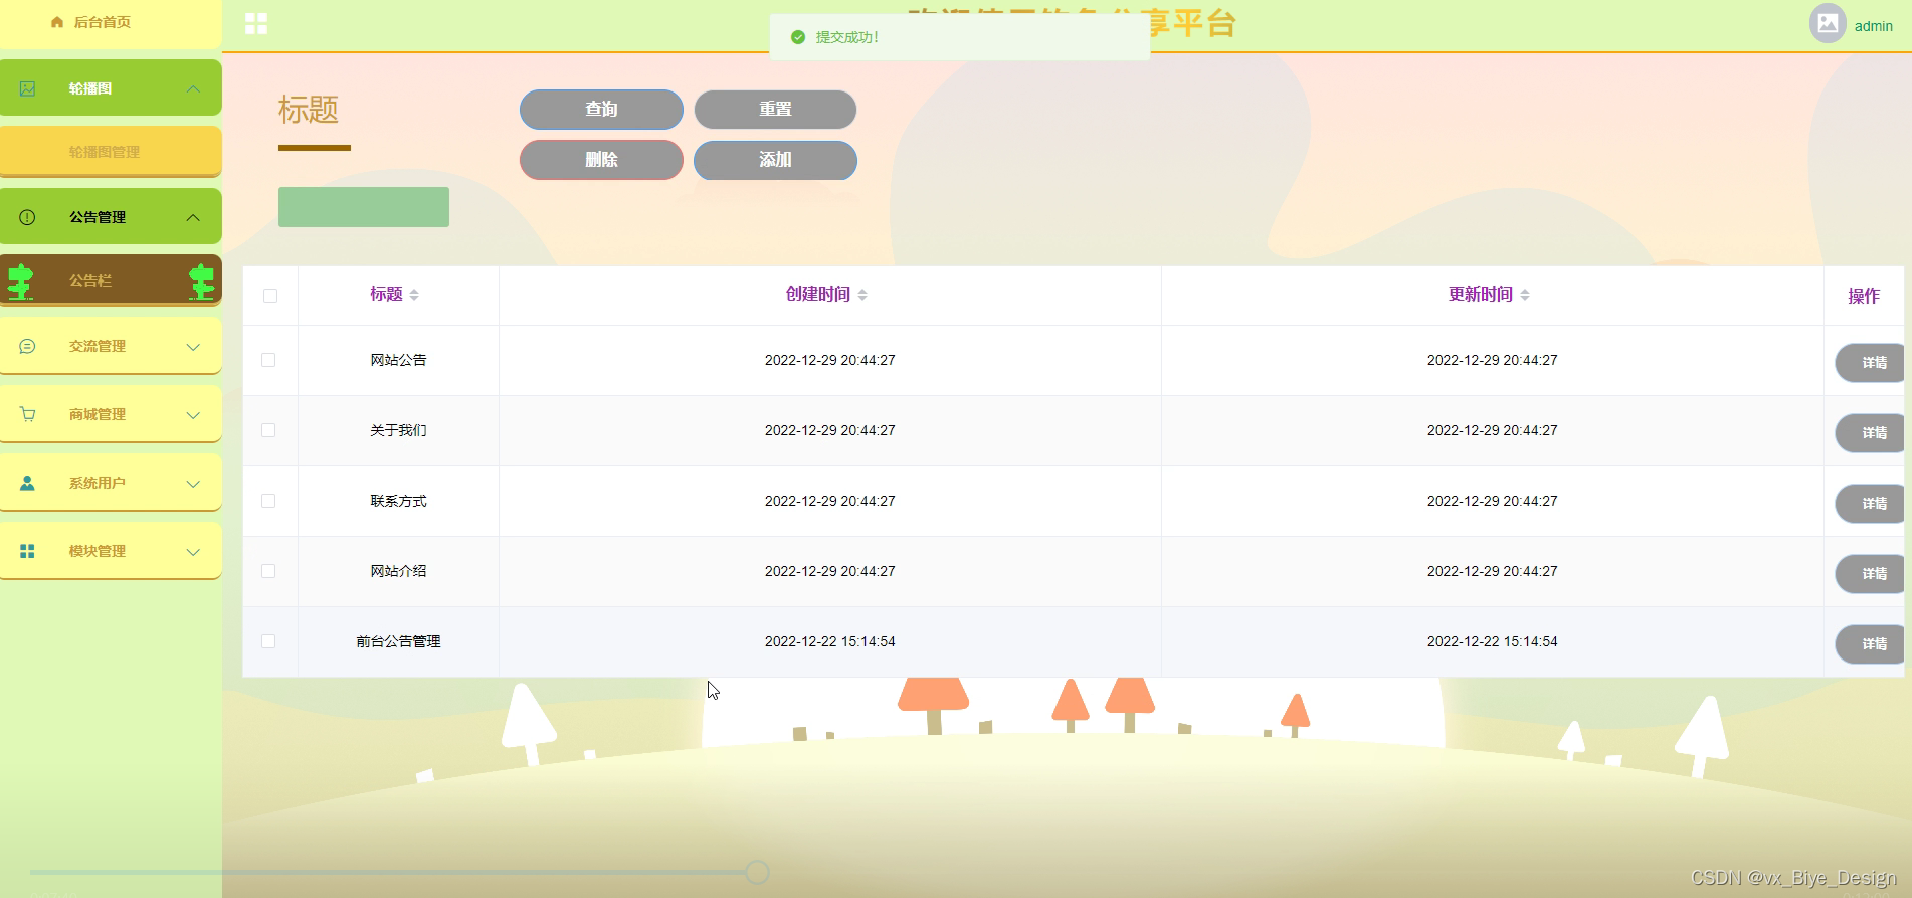The image size is (1912, 898).
Task: Check the 网站公告 row checkbox
Action: tap(268, 360)
